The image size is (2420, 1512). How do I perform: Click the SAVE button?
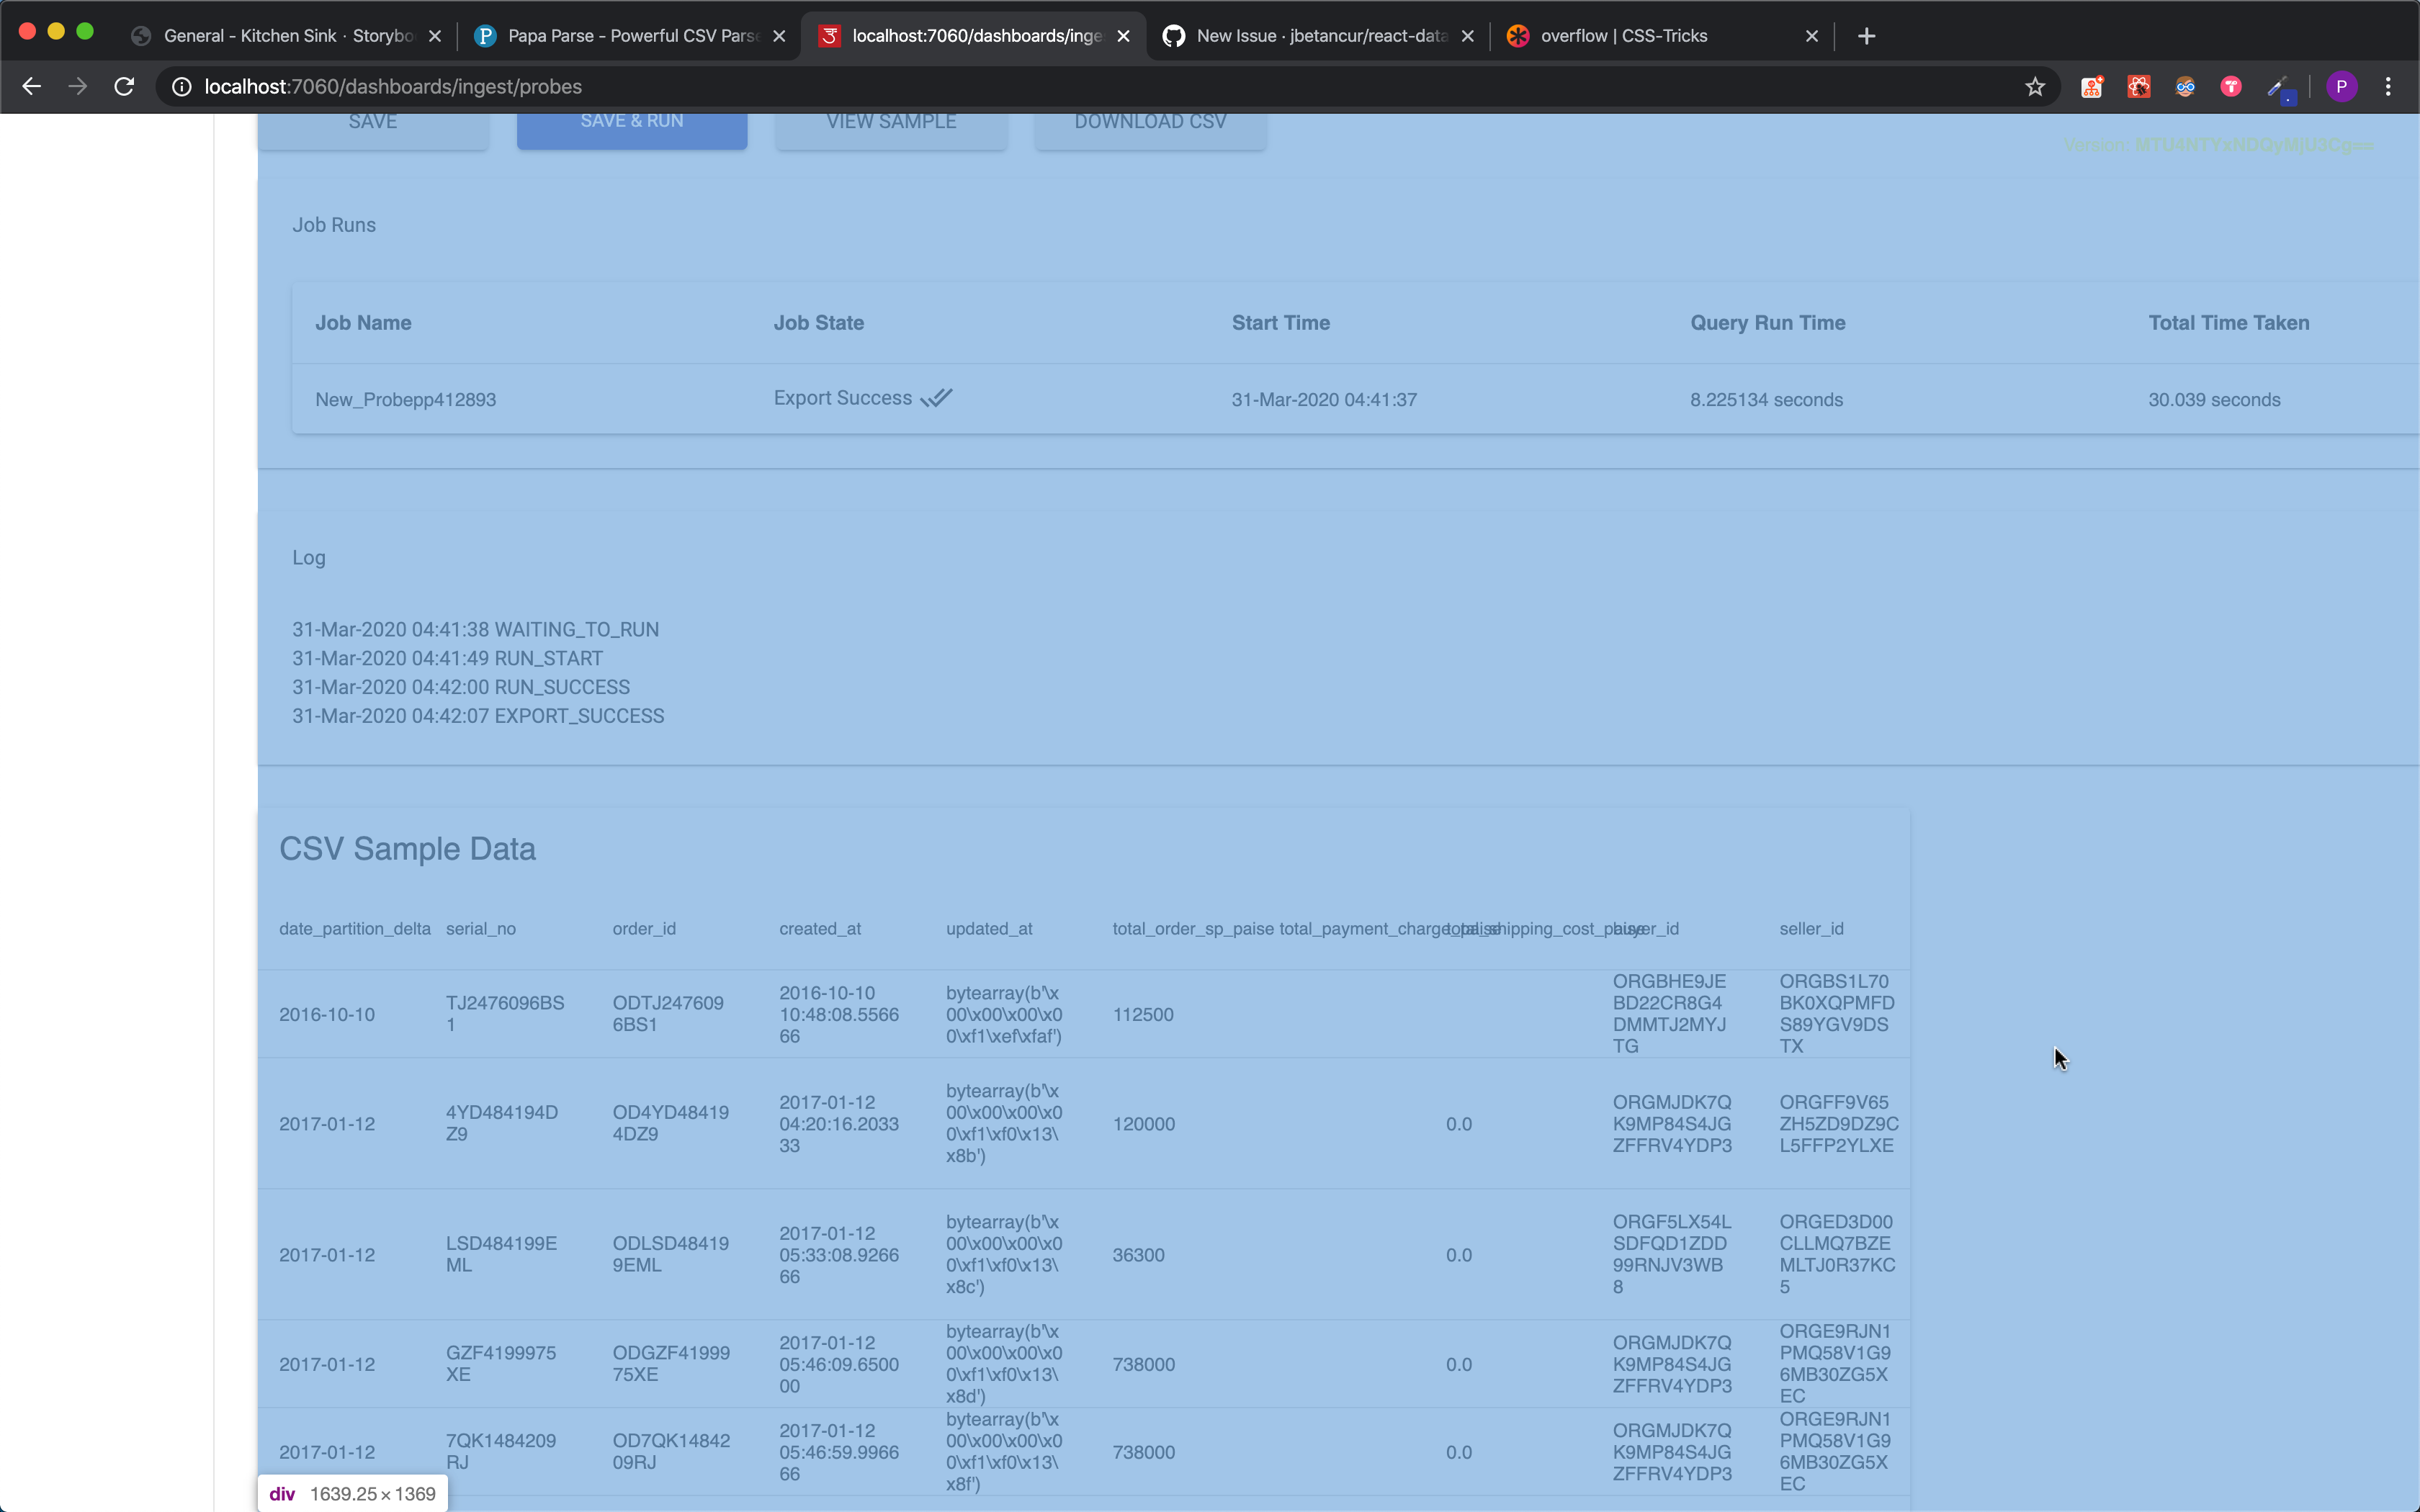[x=373, y=128]
